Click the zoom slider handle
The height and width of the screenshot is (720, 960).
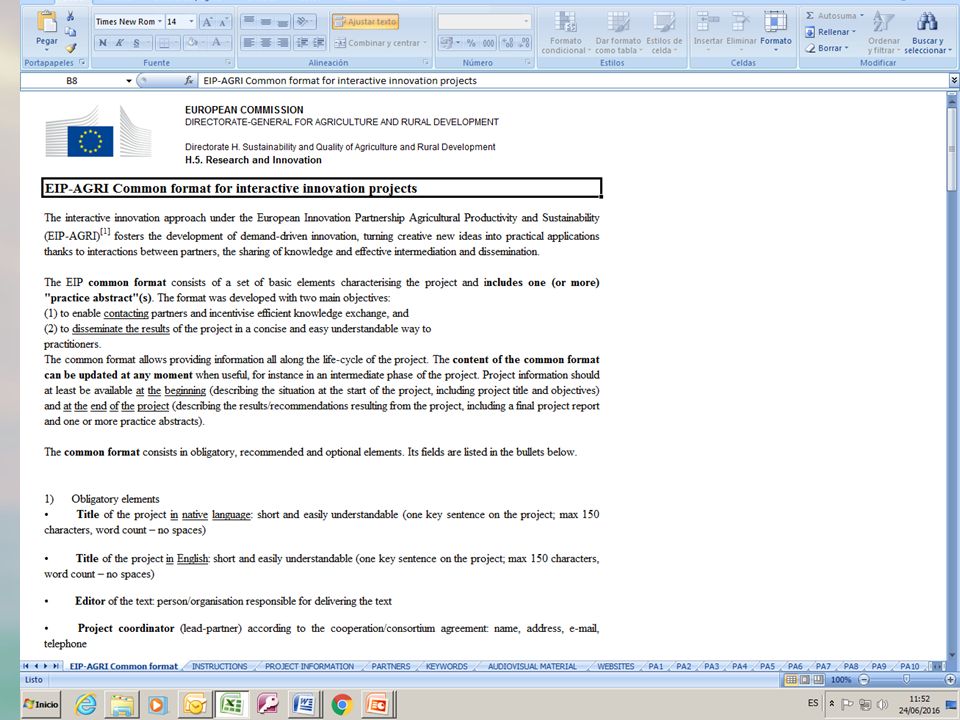pyautogui.click(x=907, y=680)
